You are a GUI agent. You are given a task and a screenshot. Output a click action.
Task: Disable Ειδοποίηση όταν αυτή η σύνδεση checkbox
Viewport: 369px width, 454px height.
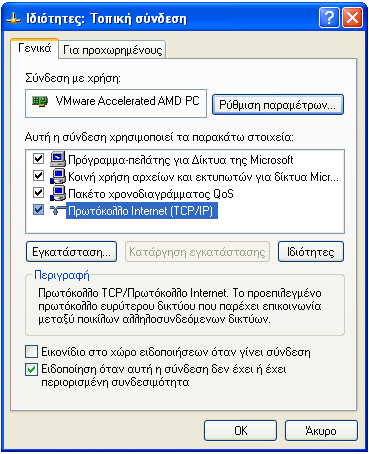click(x=32, y=369)
